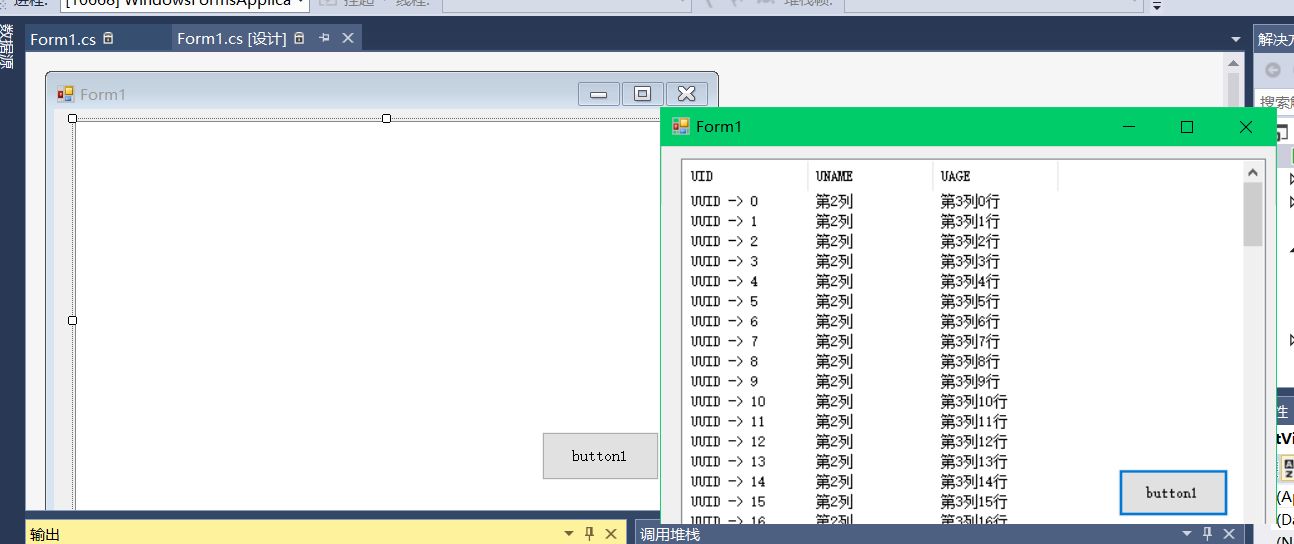Open the 调用堆栈 panel options dropdown

[x=1187, y=534]
